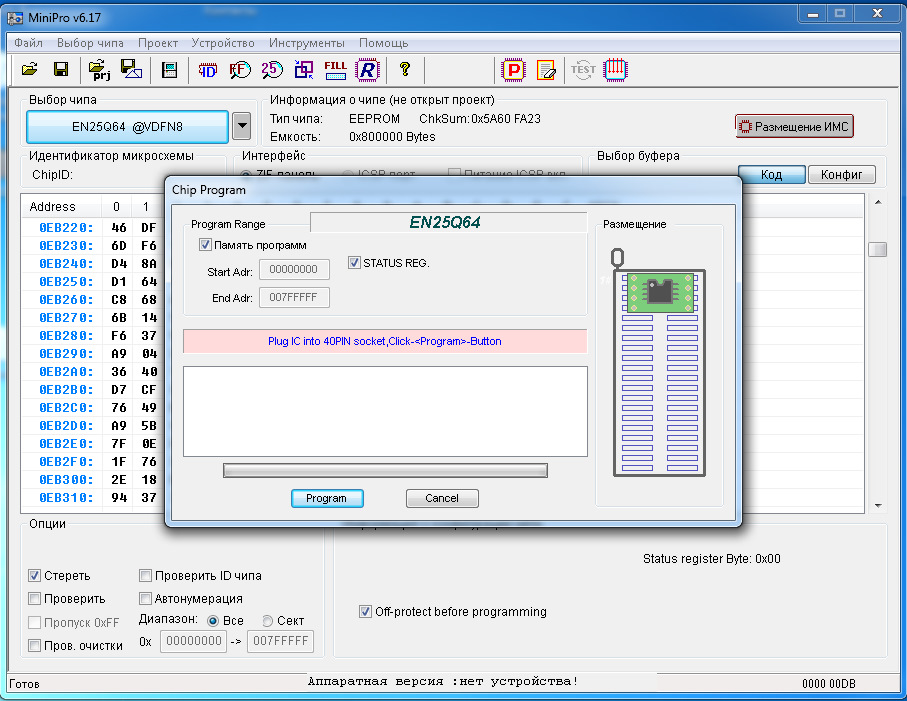Click the chip info toolbar icon
This screenshot has height=701, width=907.
coord(169,70)
